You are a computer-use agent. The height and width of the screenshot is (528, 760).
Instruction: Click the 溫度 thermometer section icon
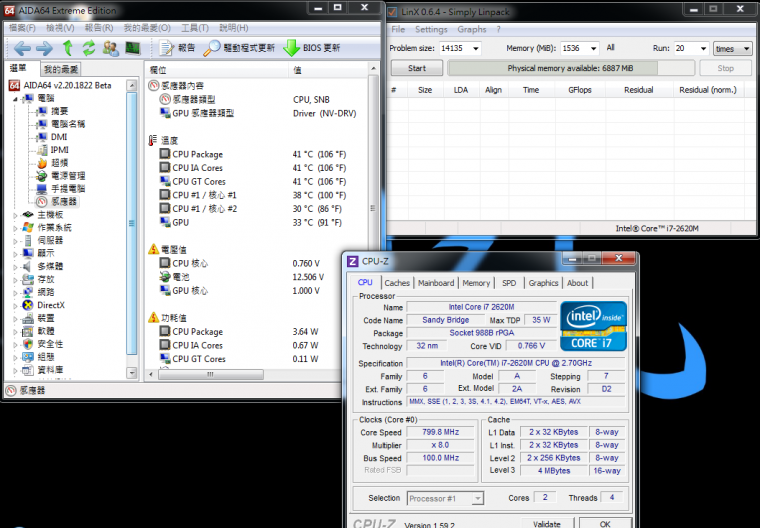pyautogui.click(x=153, y=141)
